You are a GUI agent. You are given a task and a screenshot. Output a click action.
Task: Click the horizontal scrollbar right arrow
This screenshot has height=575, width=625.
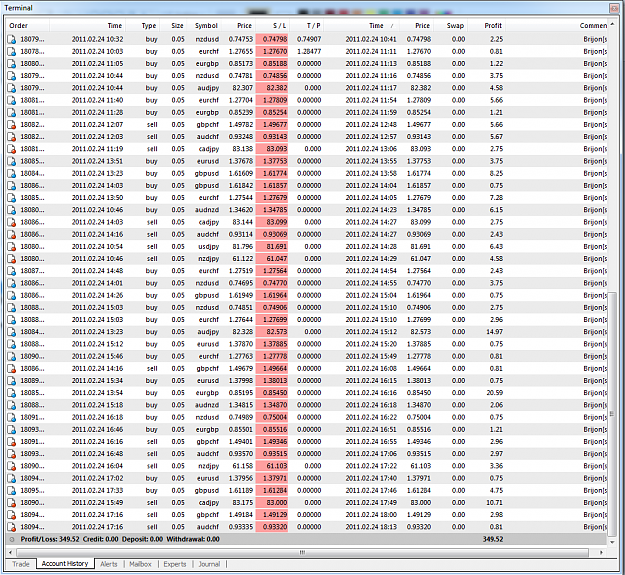coord(602,553)
